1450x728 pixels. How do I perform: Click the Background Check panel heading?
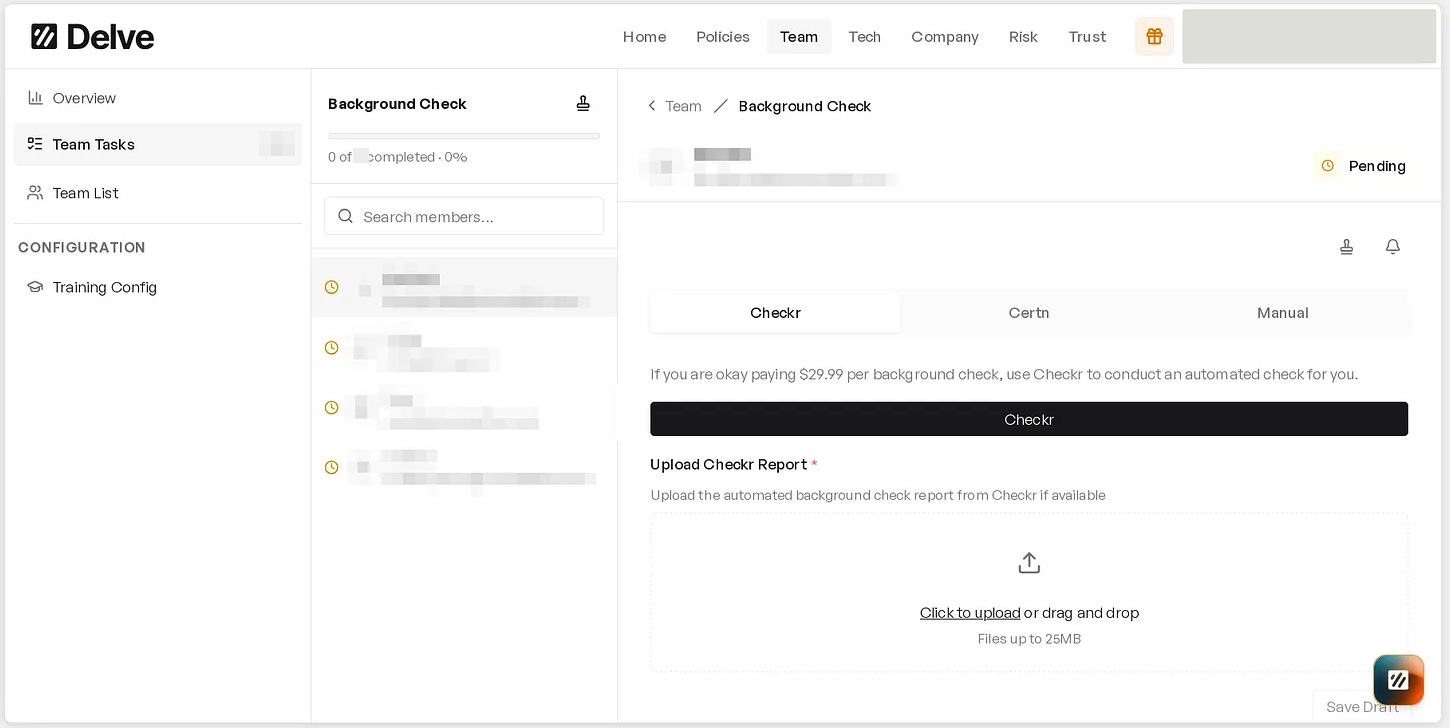pyautogui.click(x=397, y=104)
